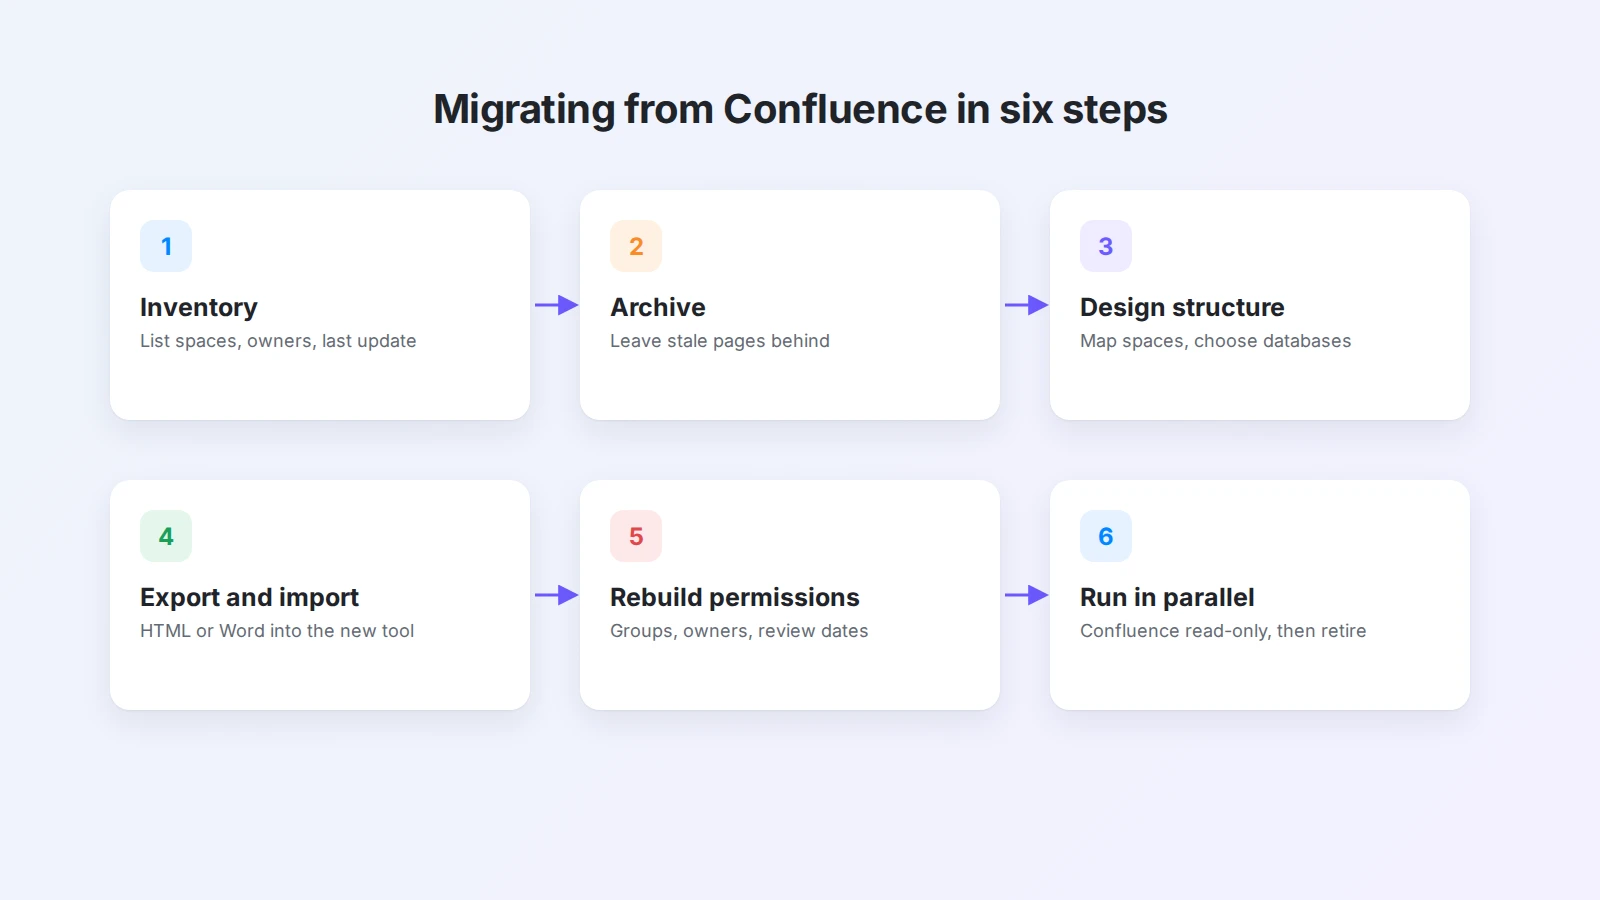Click 'Leave stale pages behind' text

(x=720, y=341)
